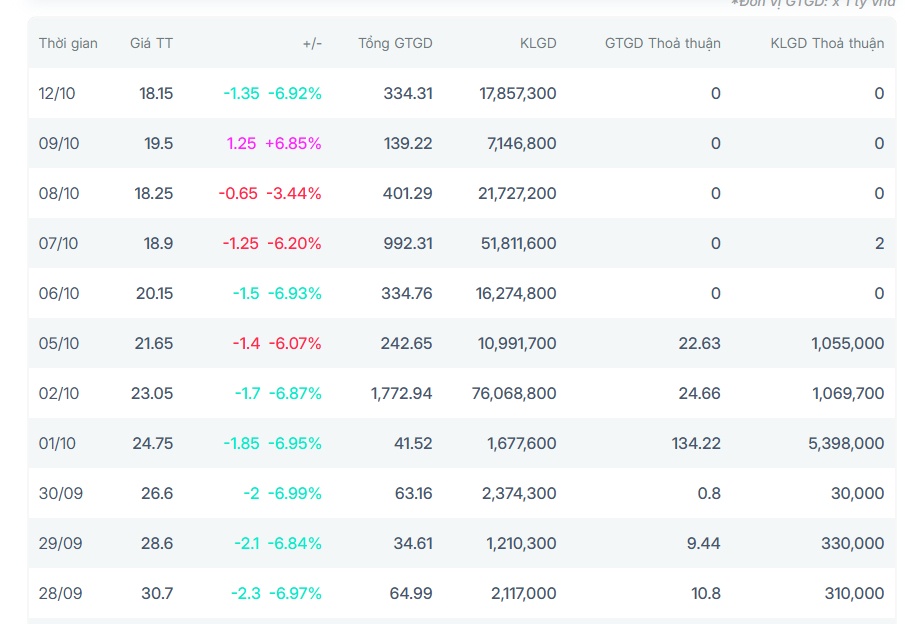Click the percent change "-6.92%"
The image size is (905, 624).
295,94
